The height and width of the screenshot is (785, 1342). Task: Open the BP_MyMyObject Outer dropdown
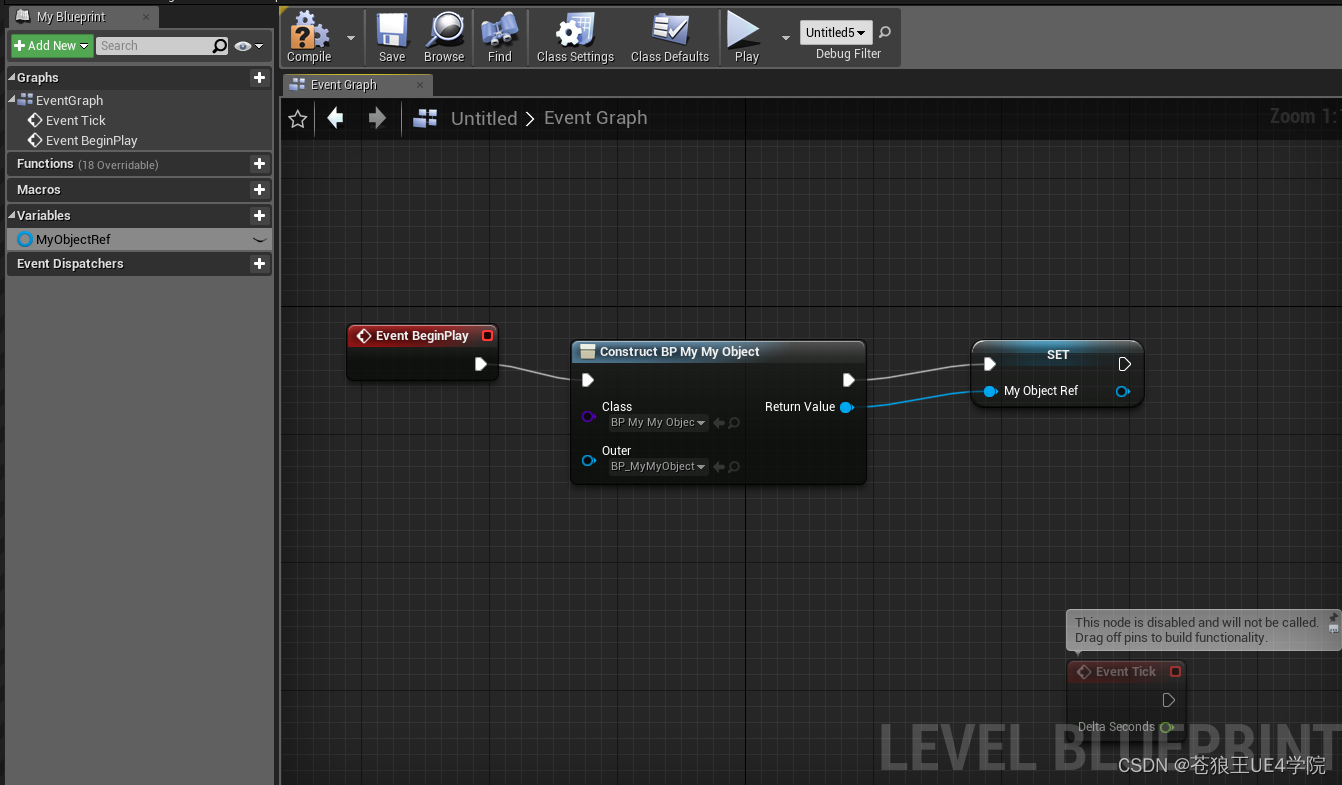658,467
